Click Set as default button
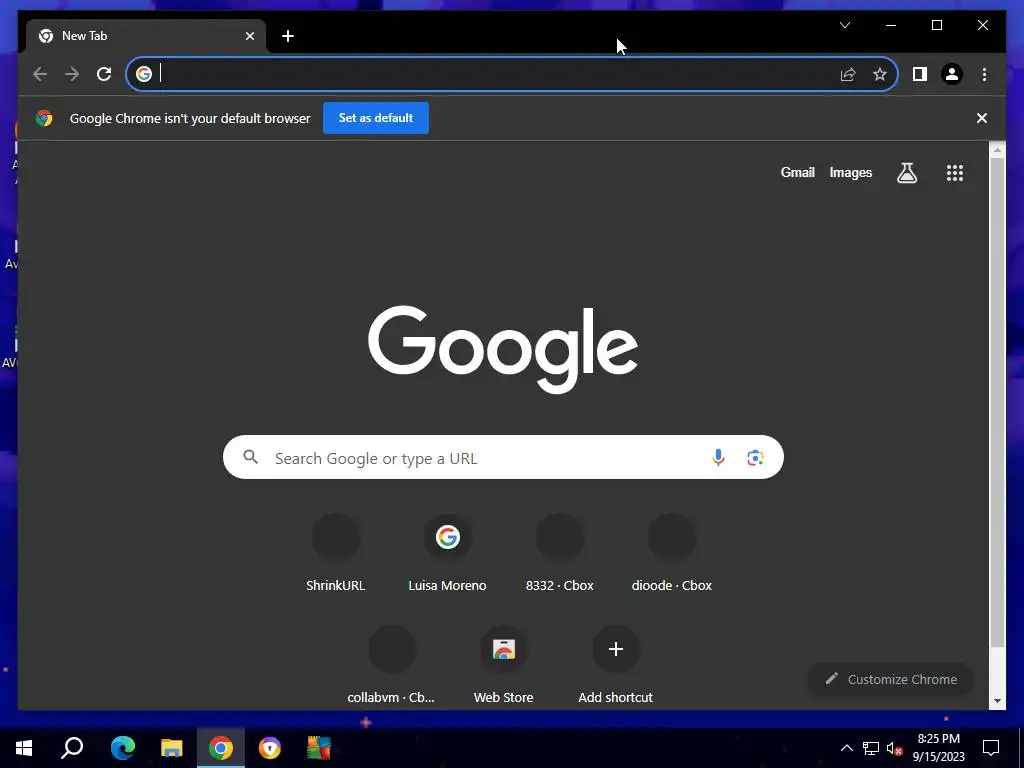The height and width of the screenshot is (768, 1024). point(376,118)
